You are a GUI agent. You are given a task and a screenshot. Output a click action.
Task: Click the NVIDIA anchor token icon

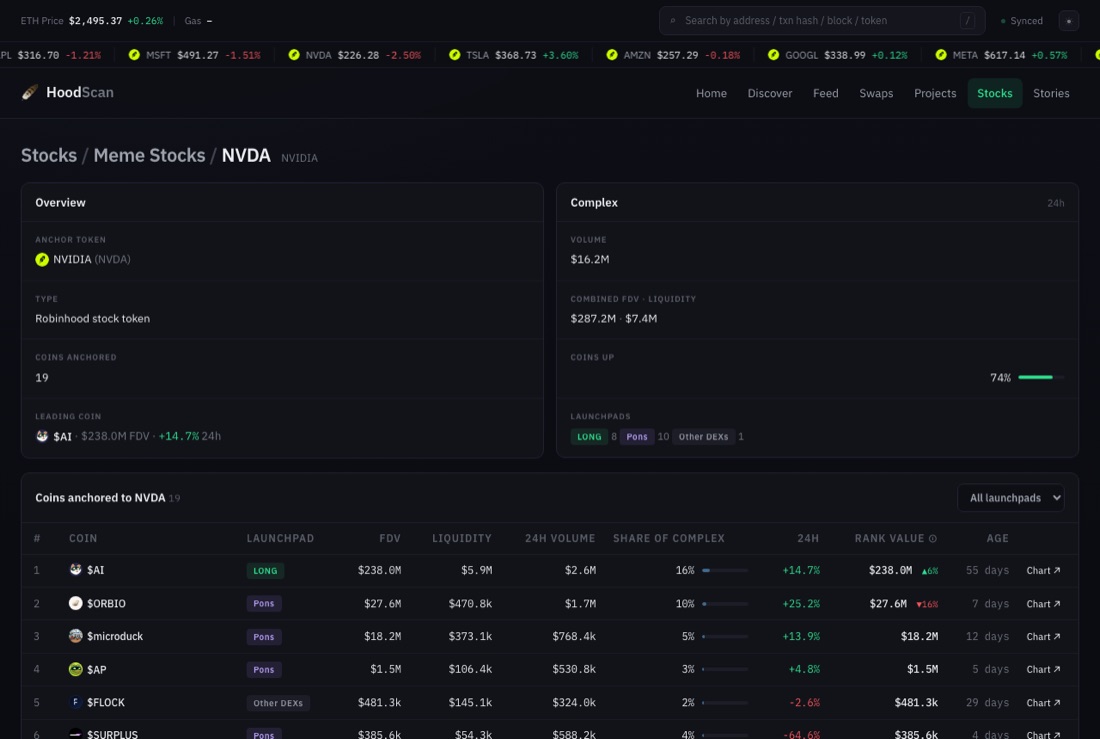pyautogui.click(x=42, y=260)
